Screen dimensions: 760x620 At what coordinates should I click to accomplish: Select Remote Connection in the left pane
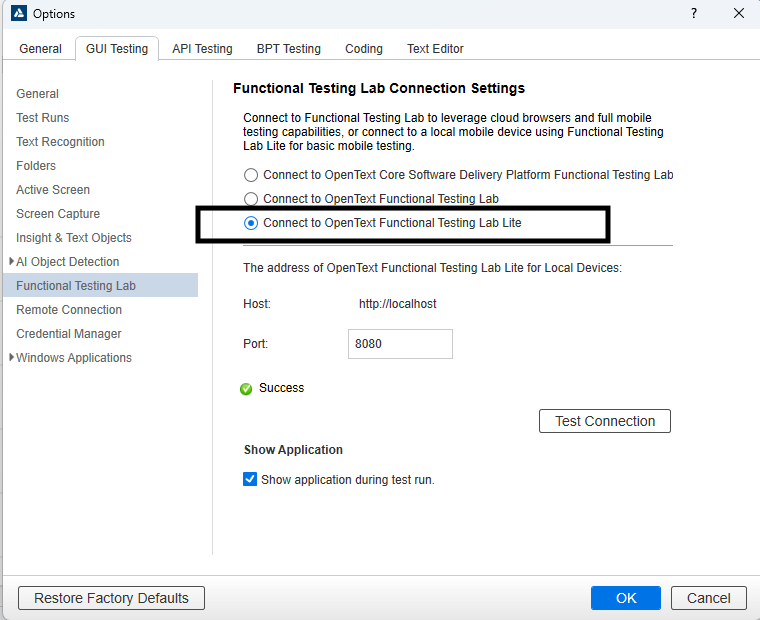click(69, 310)
